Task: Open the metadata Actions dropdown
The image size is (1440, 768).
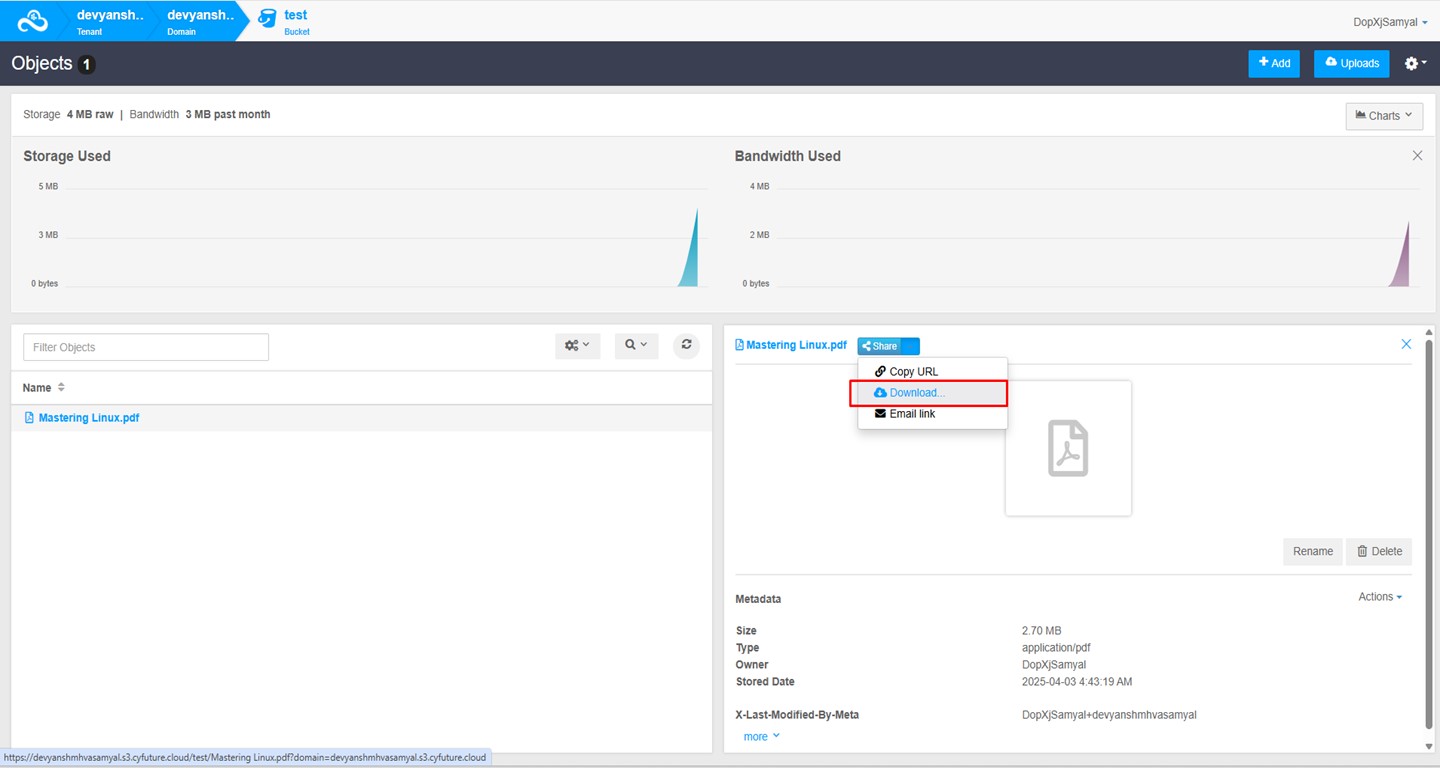Action: [1379, 597]
